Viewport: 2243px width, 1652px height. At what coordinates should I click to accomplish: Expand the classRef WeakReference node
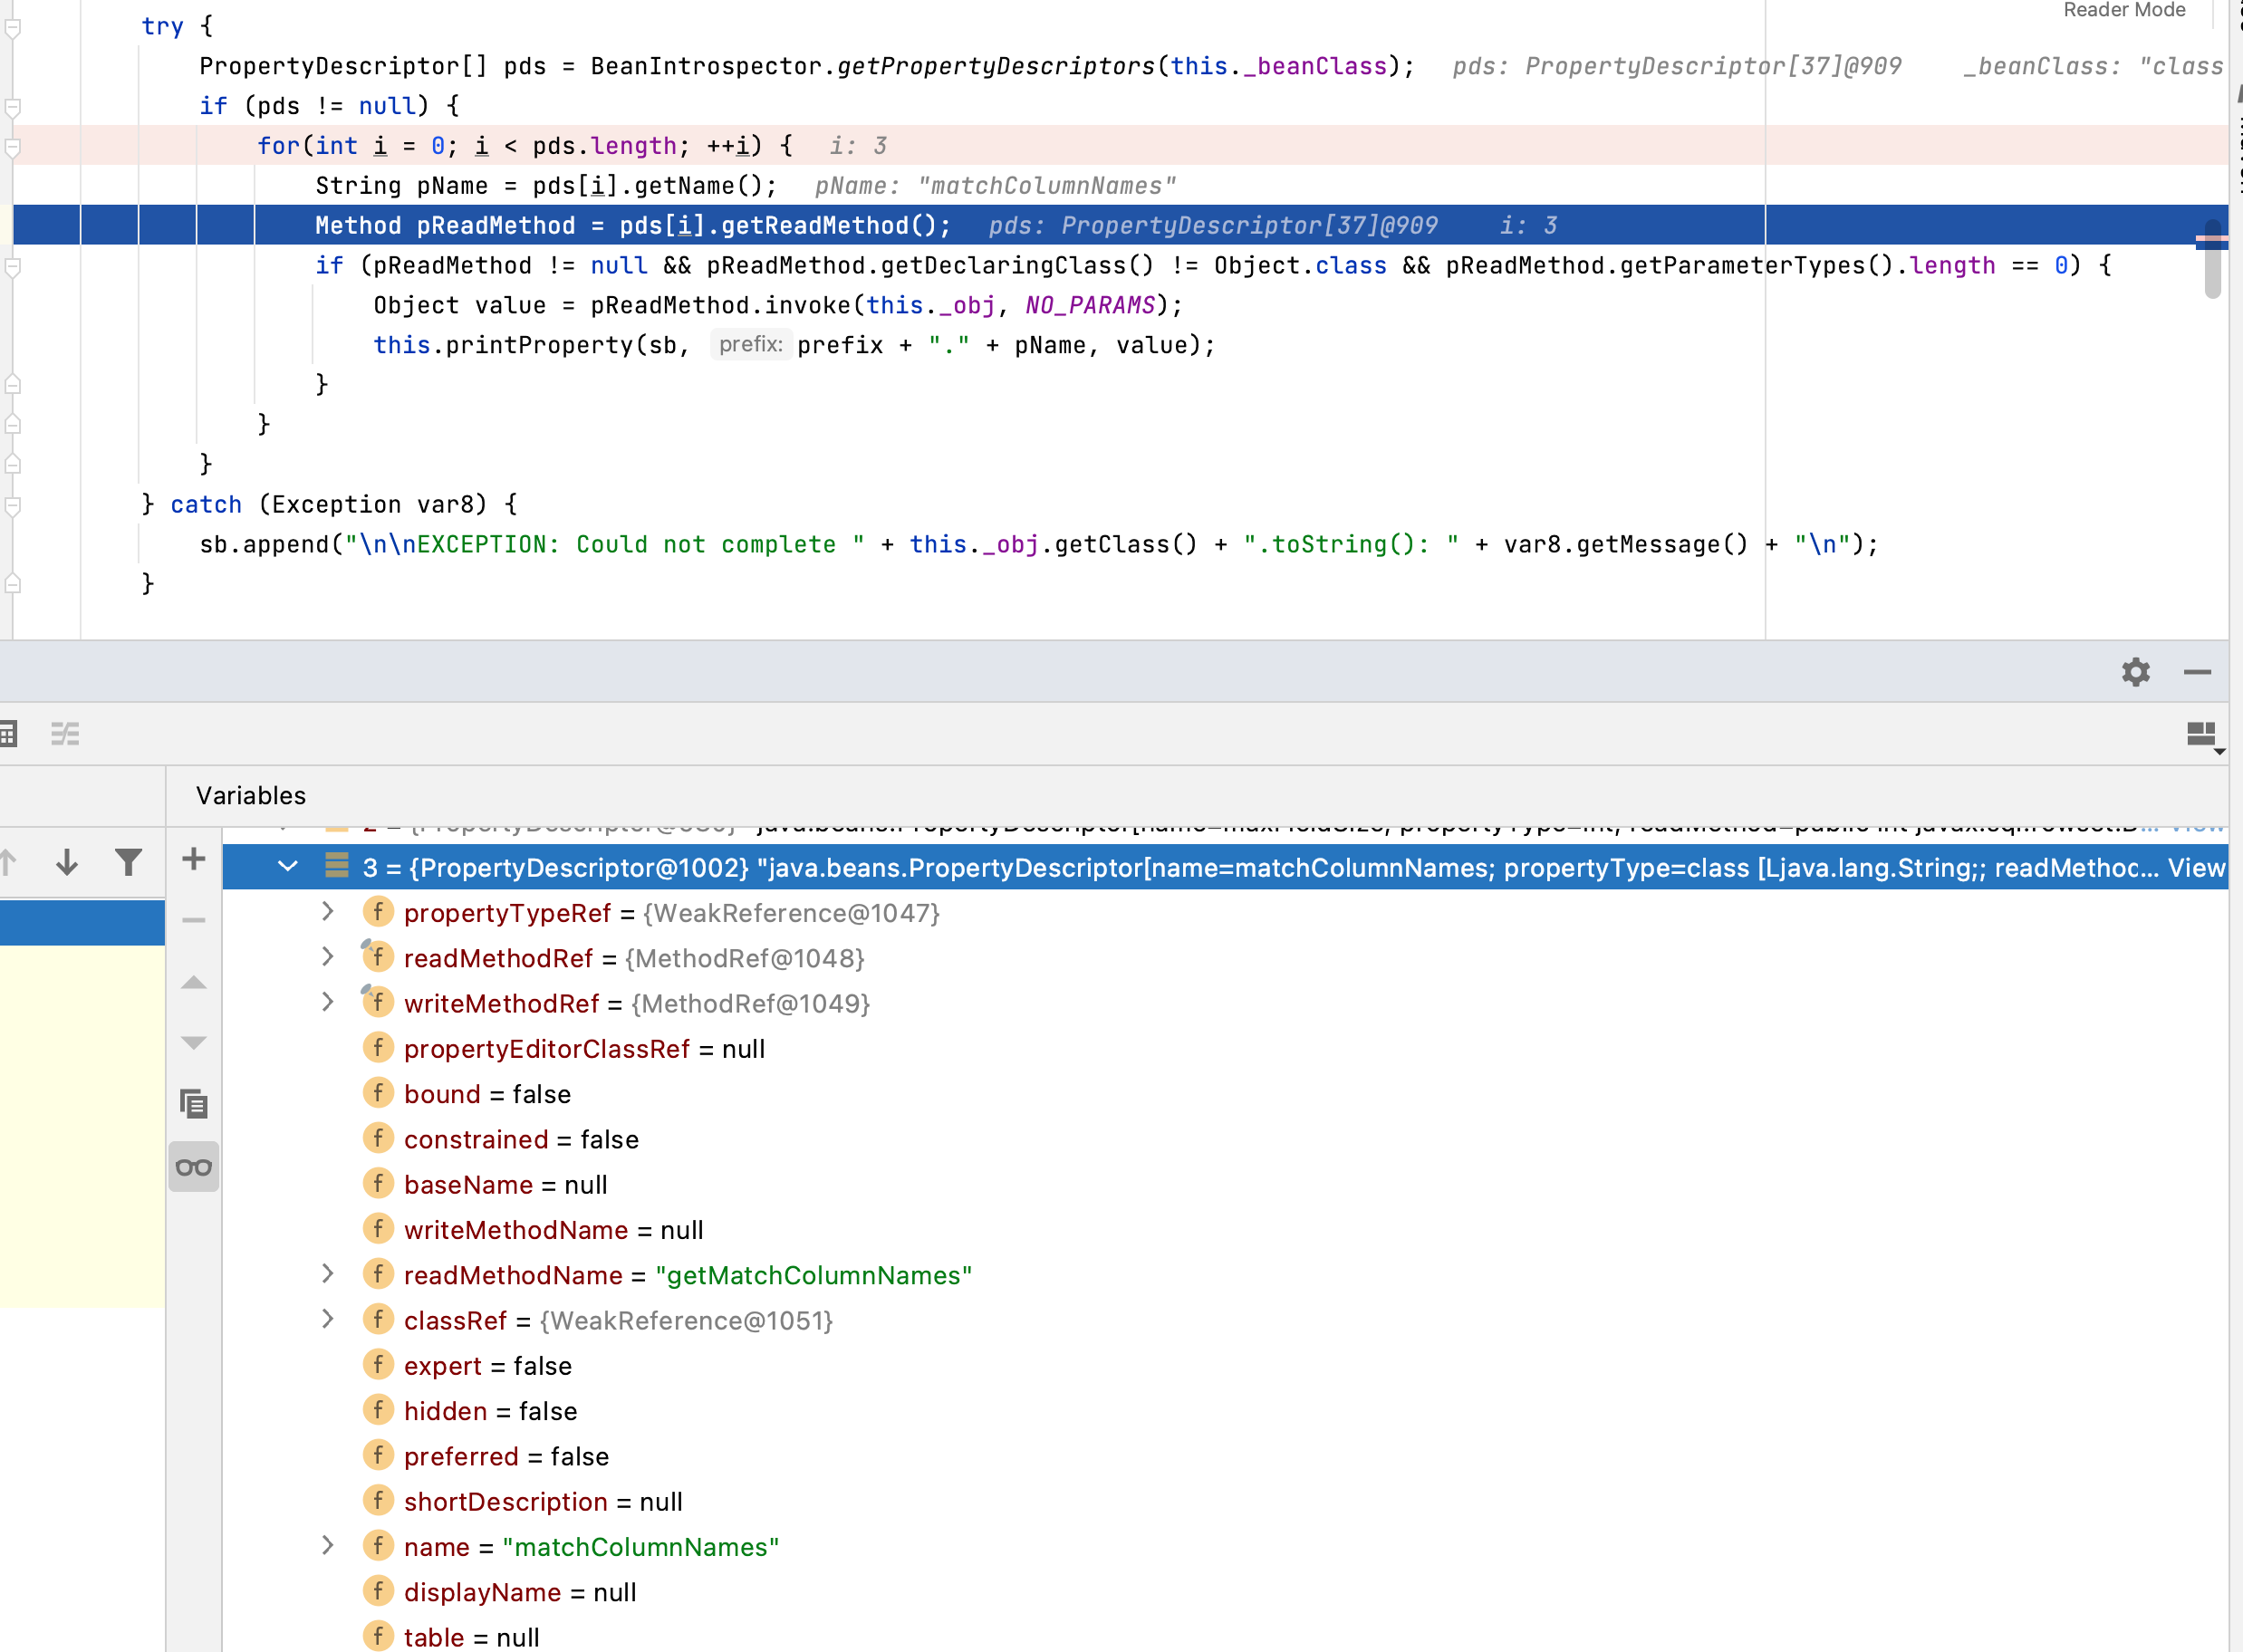pyautogui.click(x=328, y=1319)
